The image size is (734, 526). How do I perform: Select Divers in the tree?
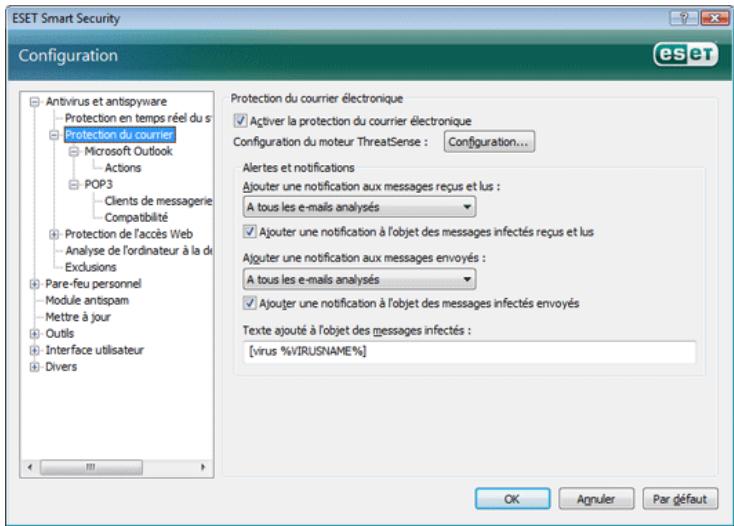(61, 367)
